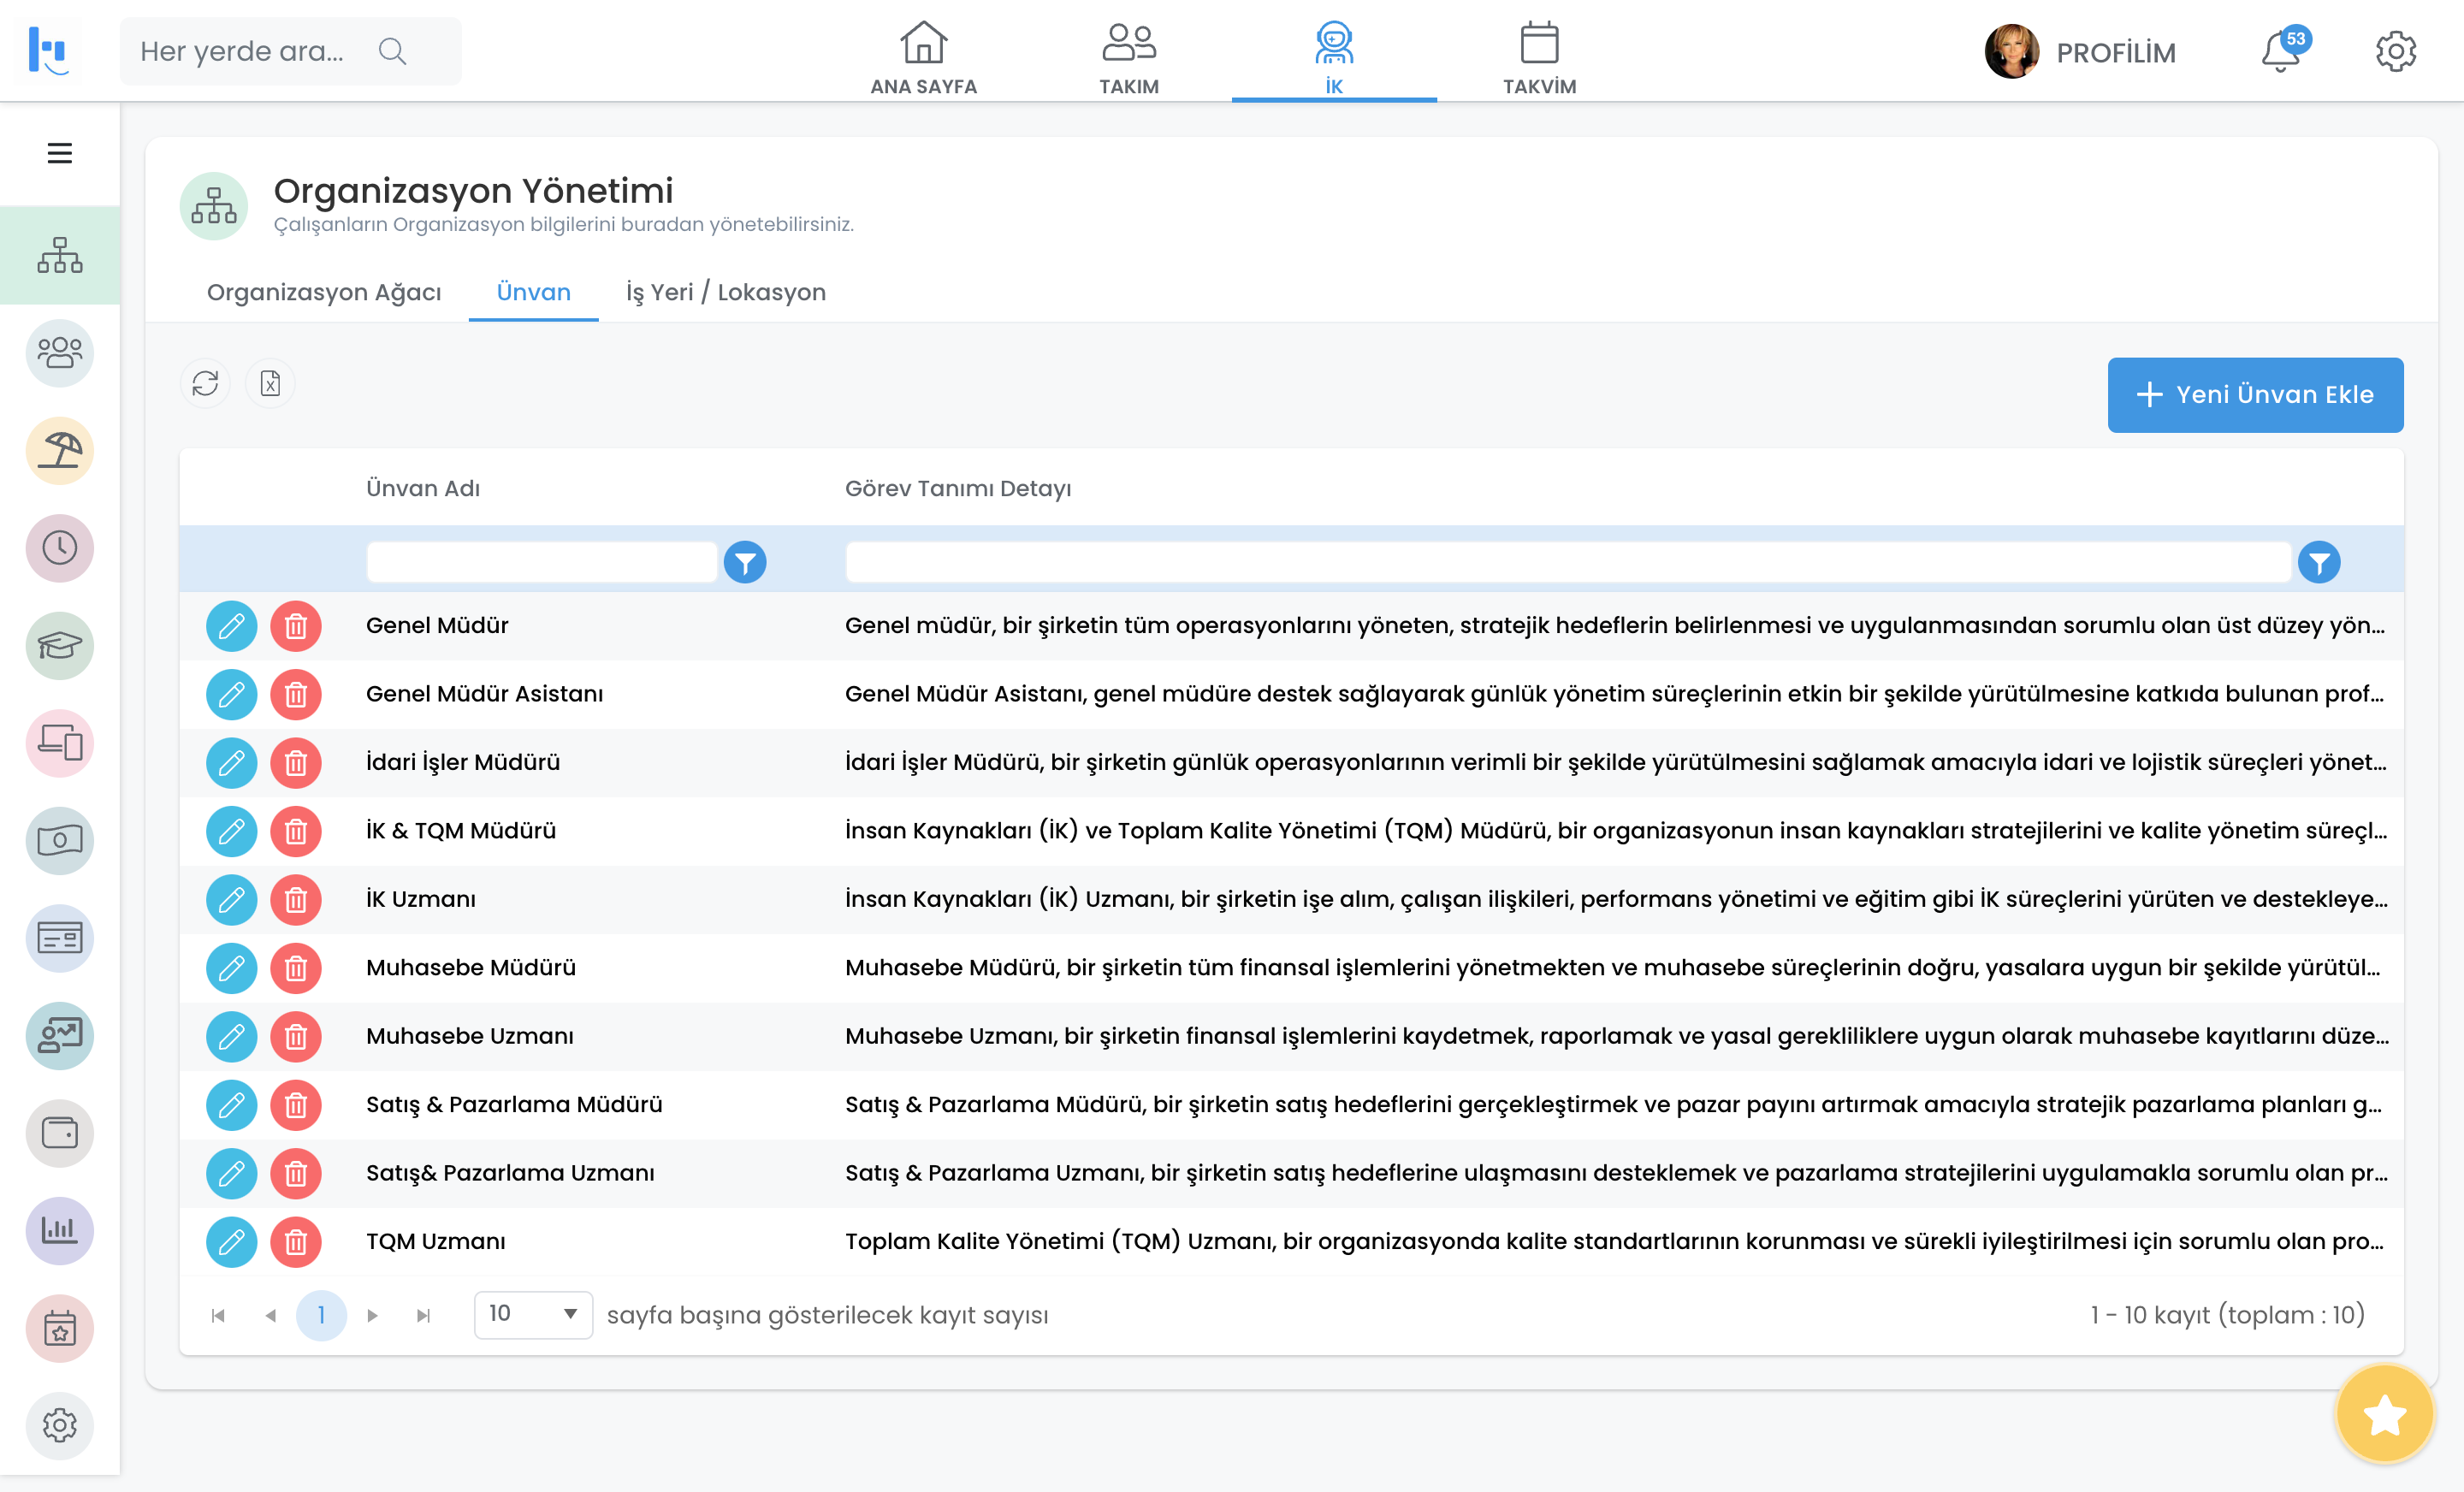
Task: Open the clock time-tracking sidebar icon
Action: (x=60, y=548)
